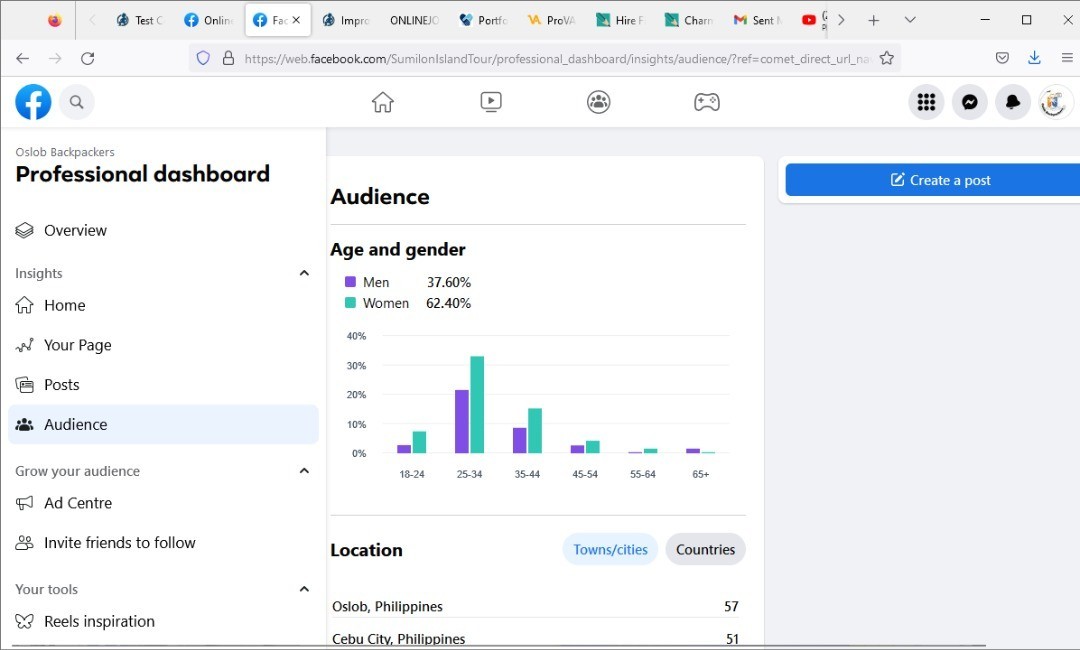The width and height of the screenshot is (1080, 650).
Task: Open Overview in the dashboard sidebar
Action: pos(163,231)
